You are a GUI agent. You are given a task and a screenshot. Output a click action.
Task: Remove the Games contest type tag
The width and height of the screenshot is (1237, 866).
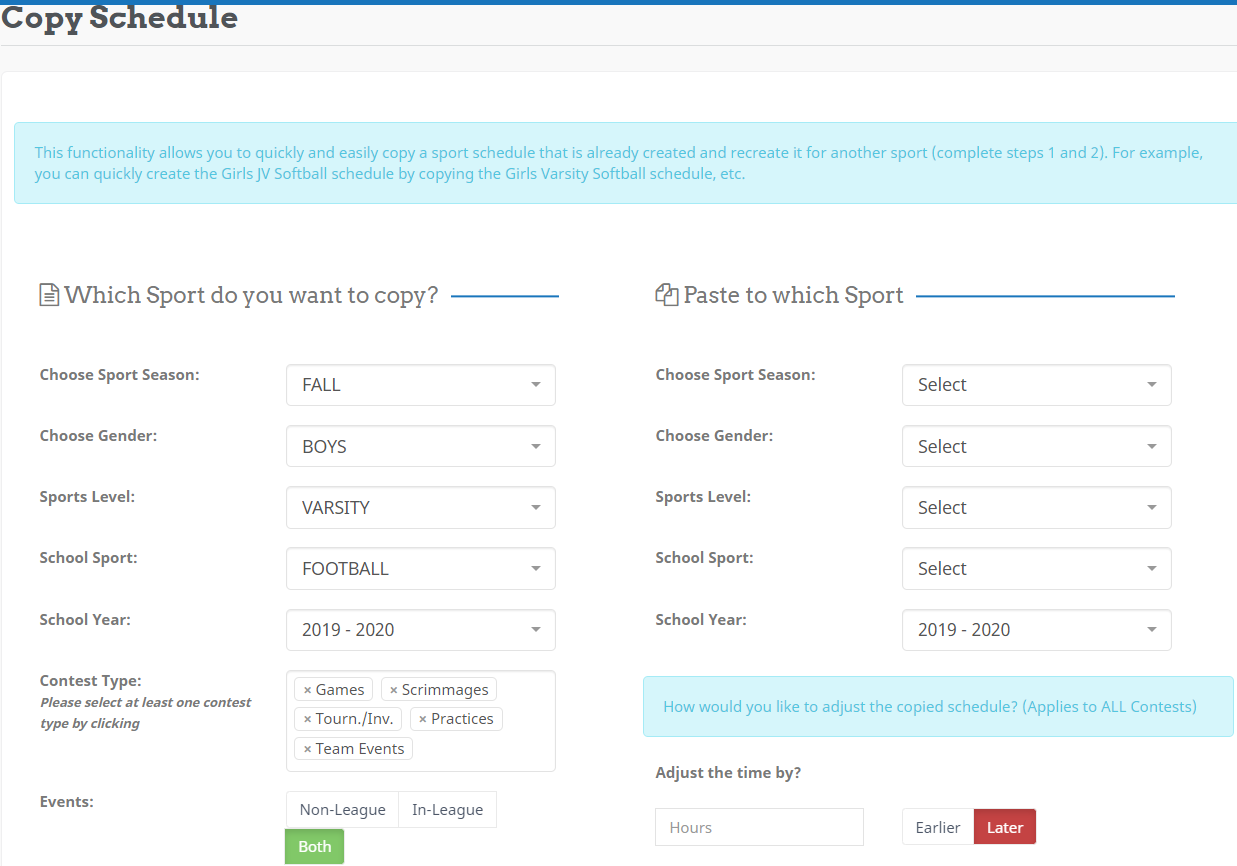pos(307,690)
